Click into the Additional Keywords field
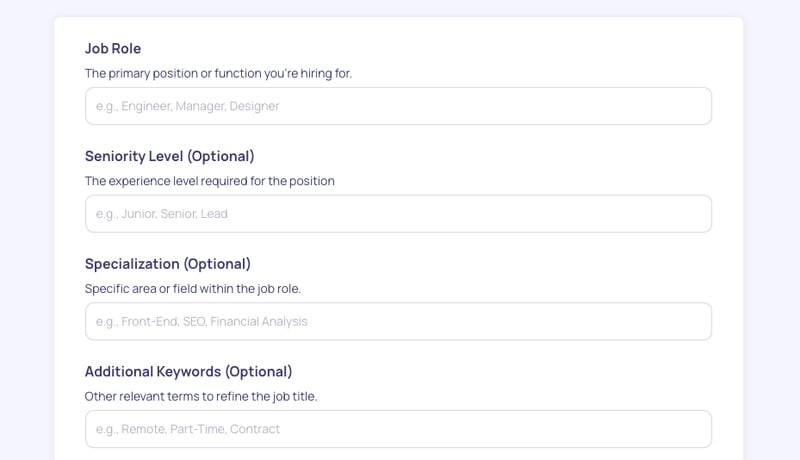 click(x=398, y=429)
